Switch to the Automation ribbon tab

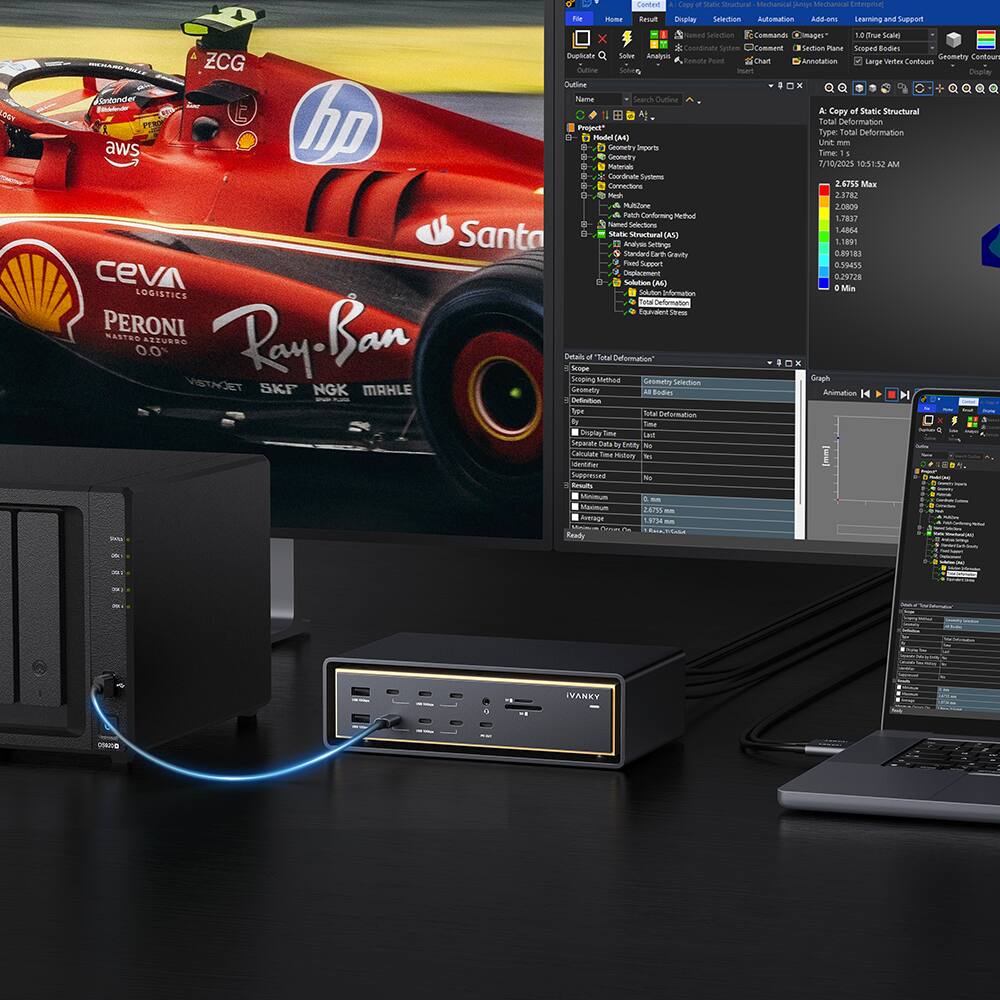click(x=776, y=19)
